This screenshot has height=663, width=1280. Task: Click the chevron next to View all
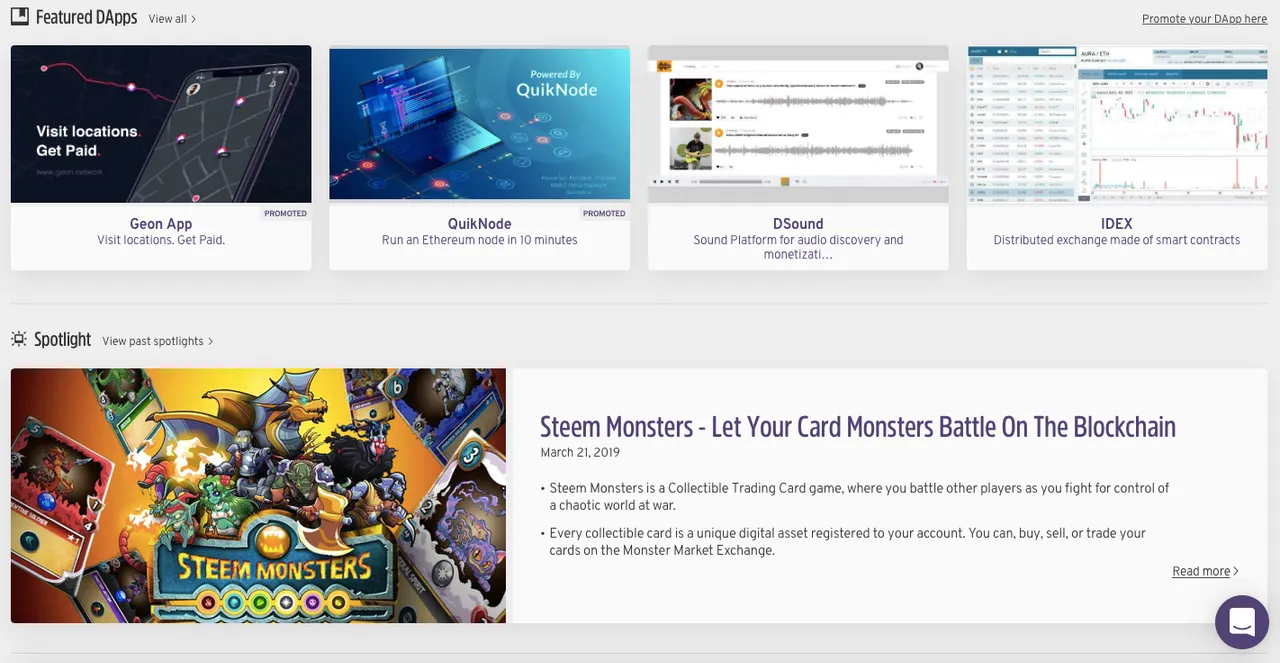click(193, 19)
